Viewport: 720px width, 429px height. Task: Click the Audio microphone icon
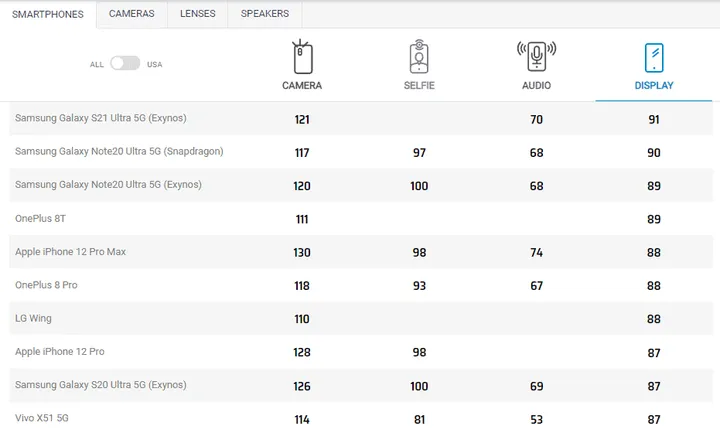[x=536, y=56]
